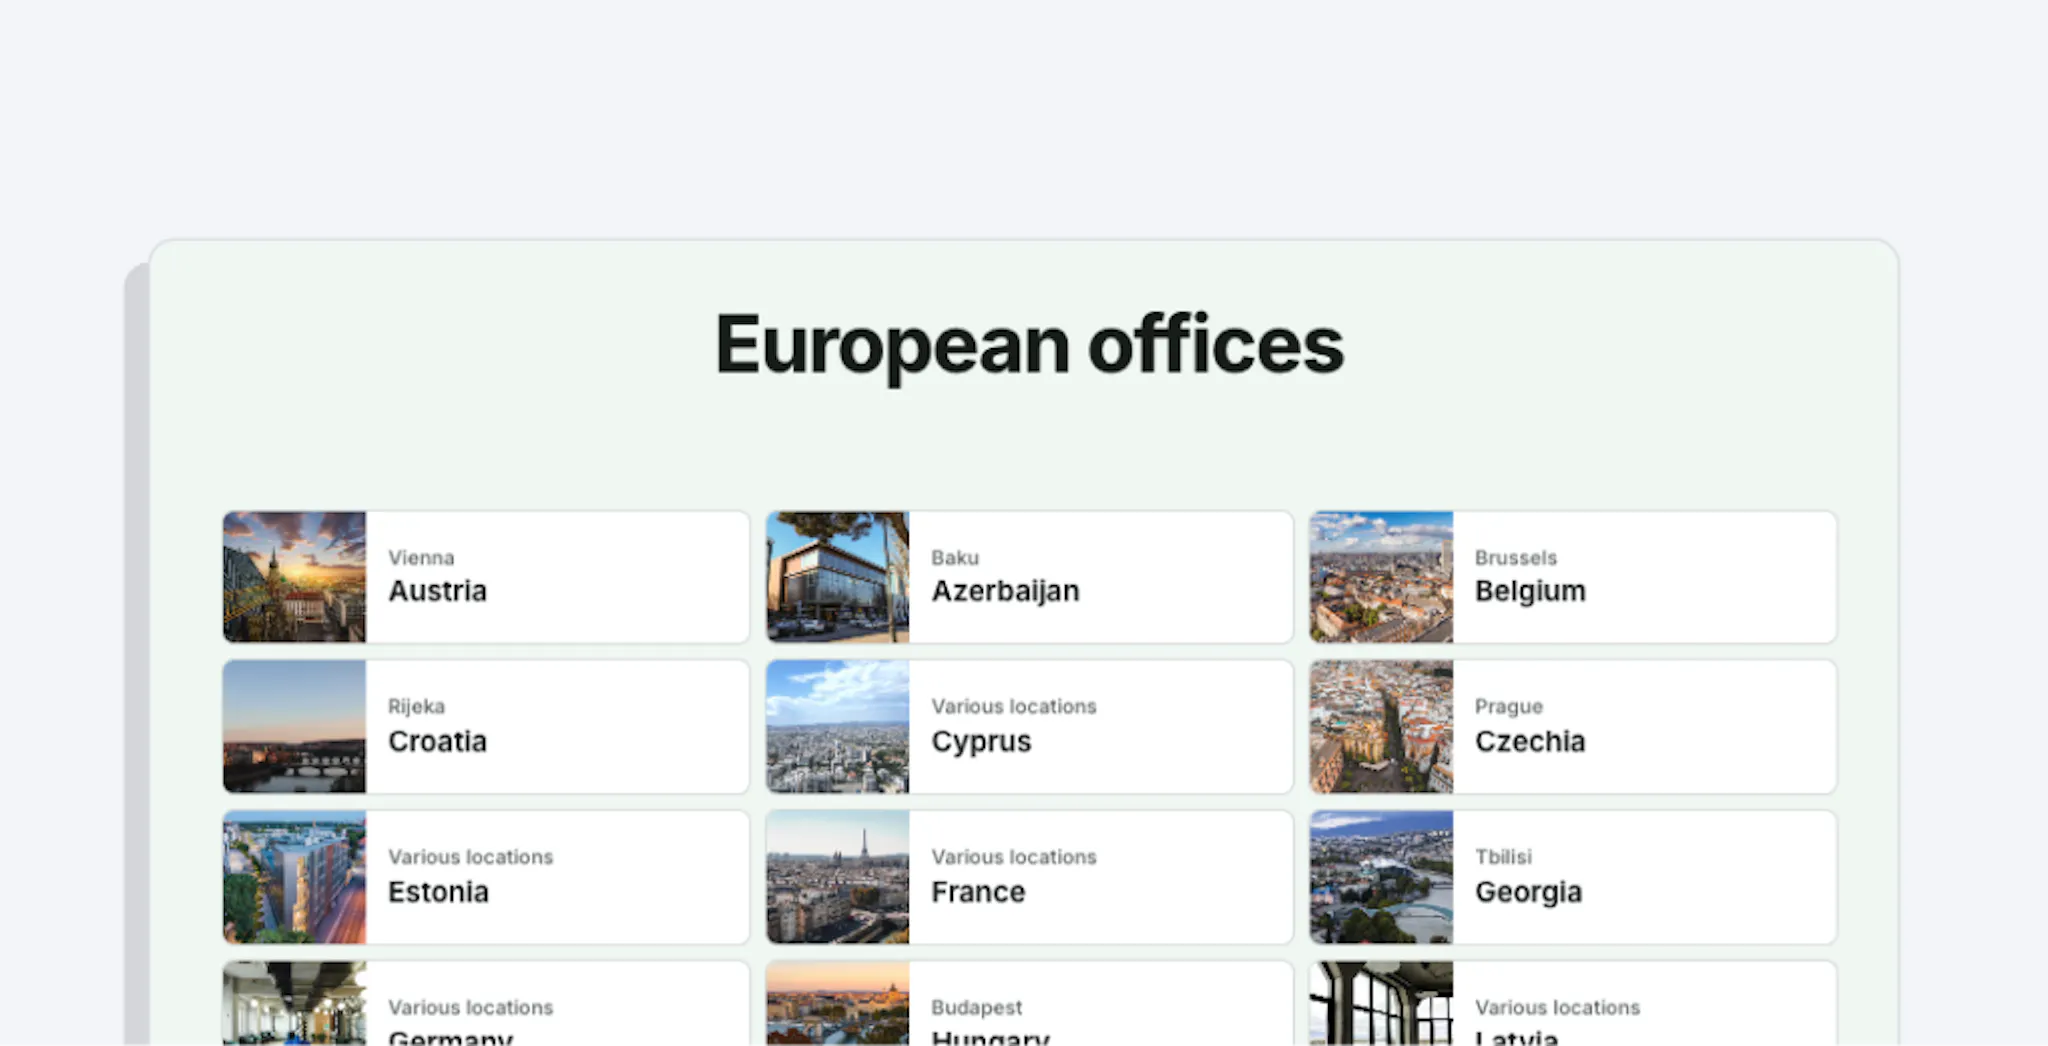Open the France office card
Viewport: 2048px width, 1046px height.
(1029, 877)
